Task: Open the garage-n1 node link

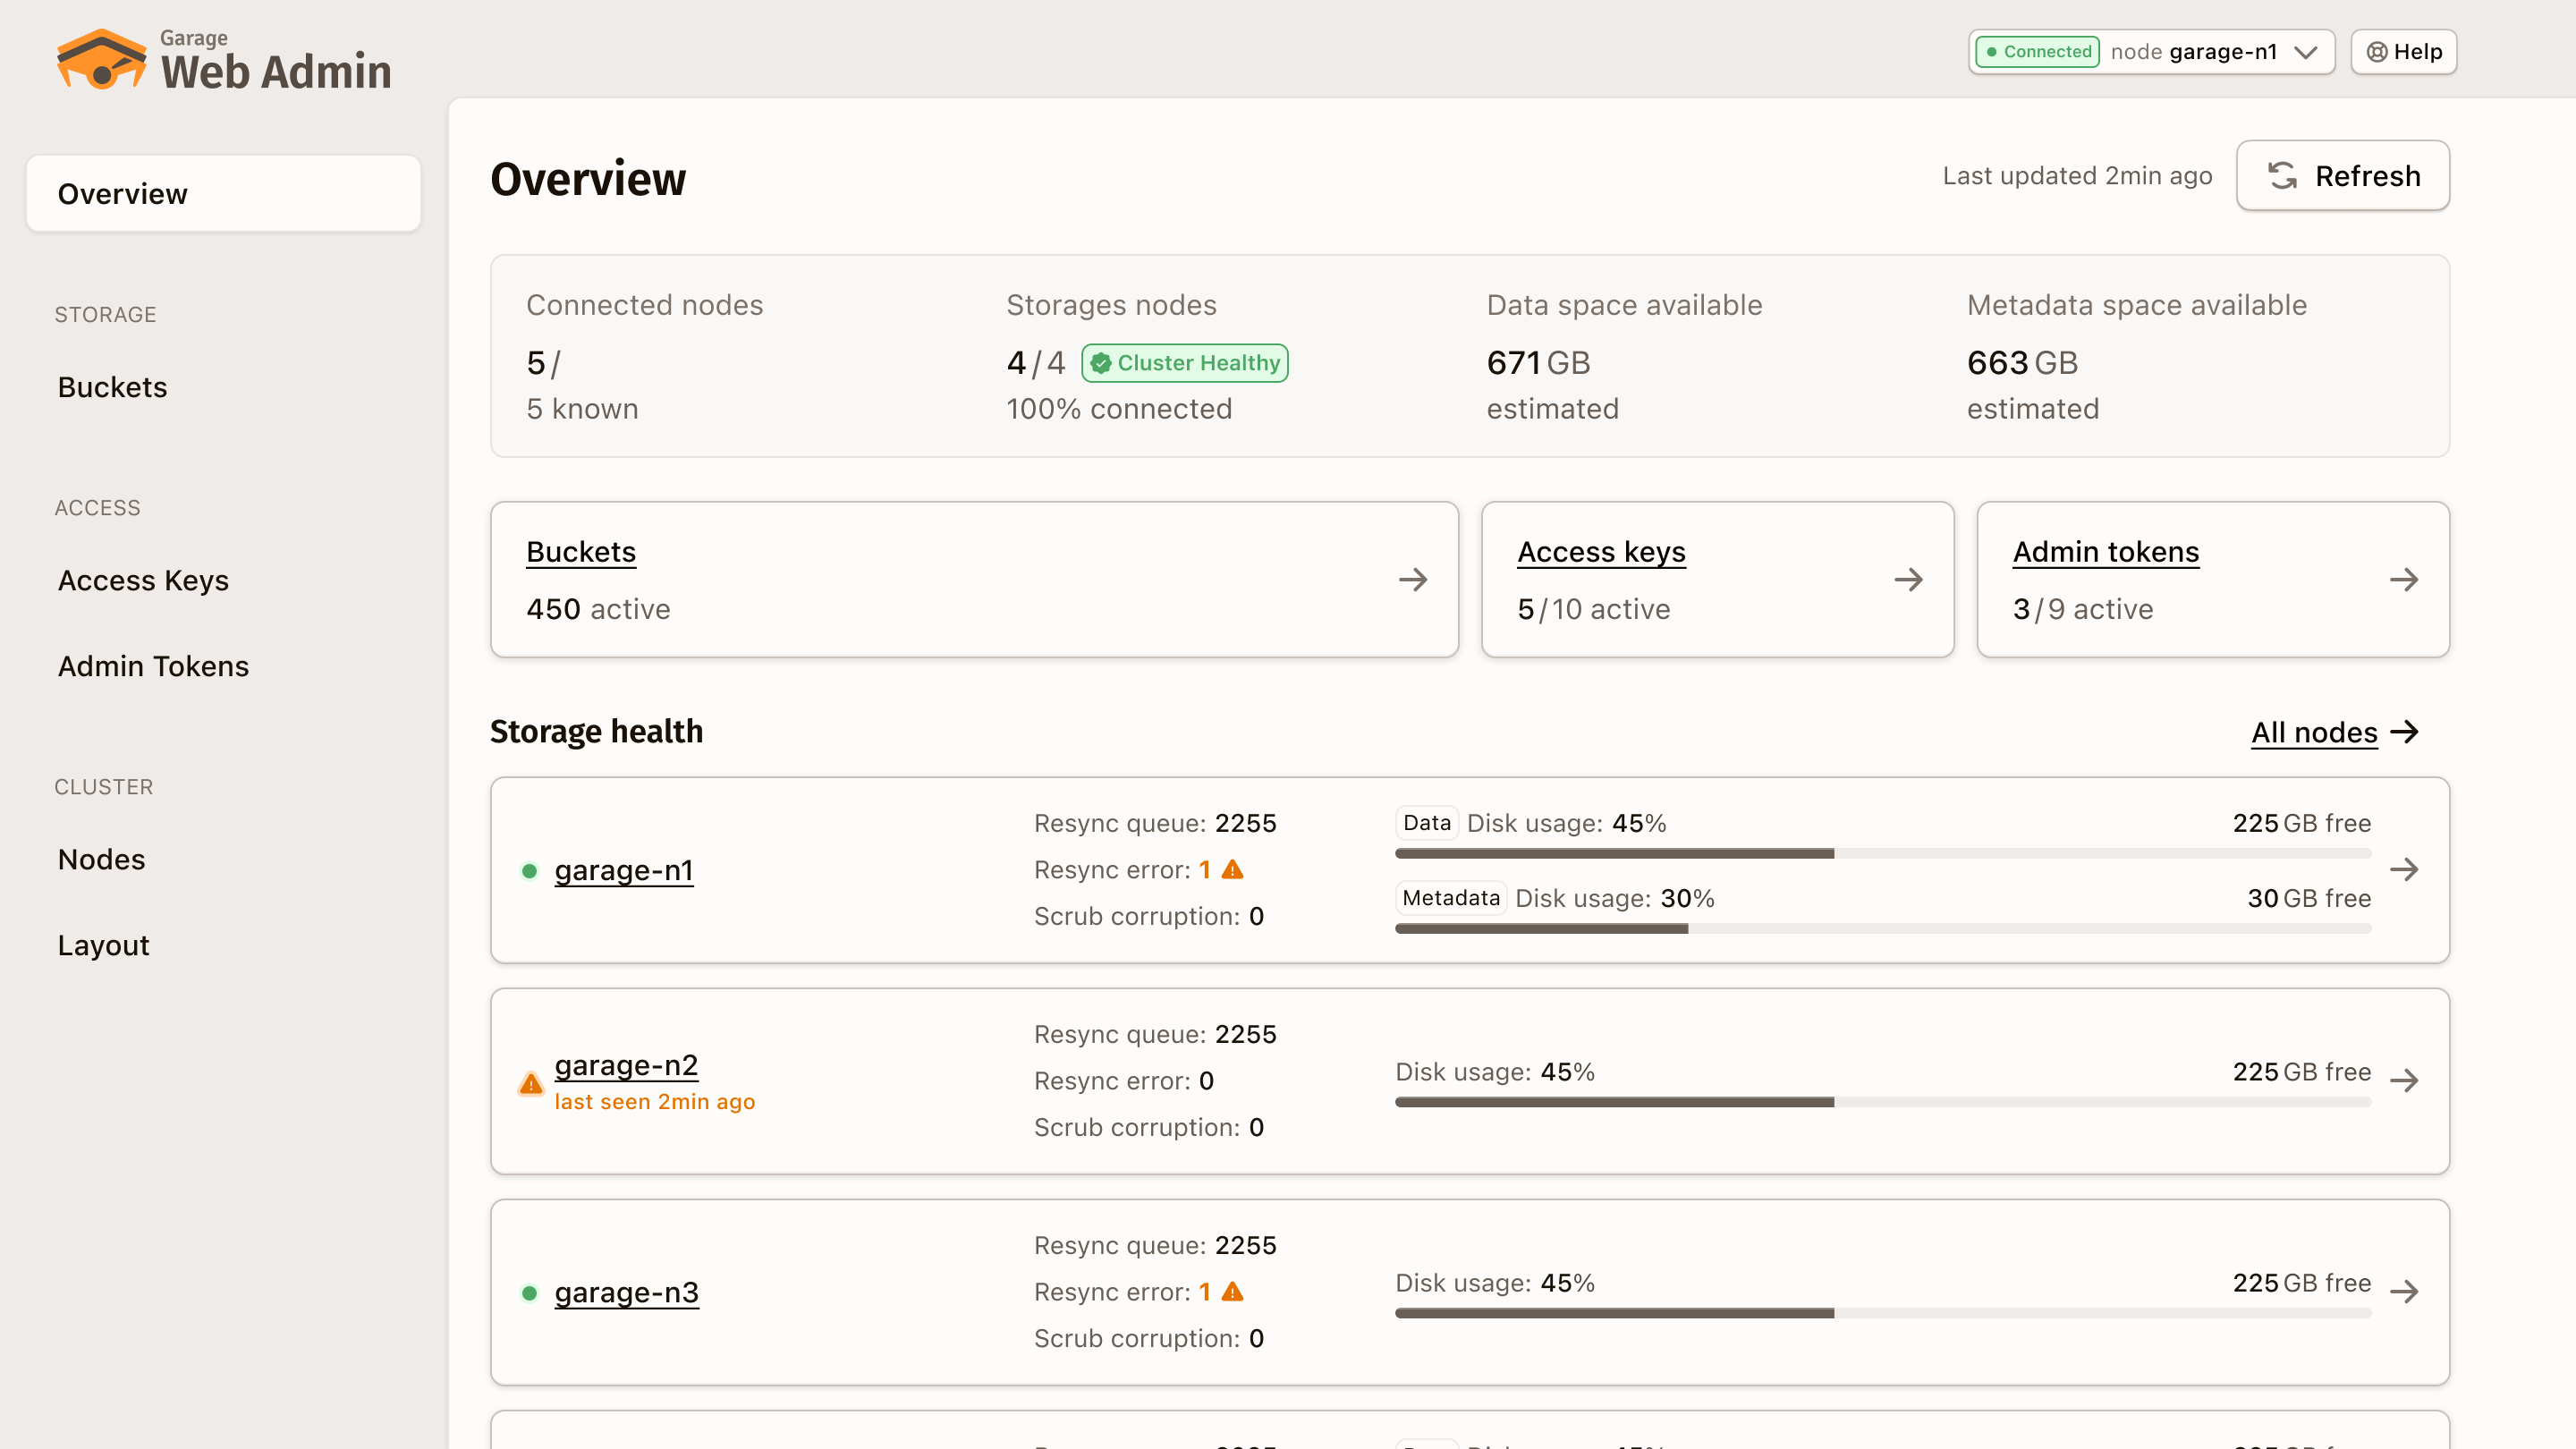Action: coord(624,871)
